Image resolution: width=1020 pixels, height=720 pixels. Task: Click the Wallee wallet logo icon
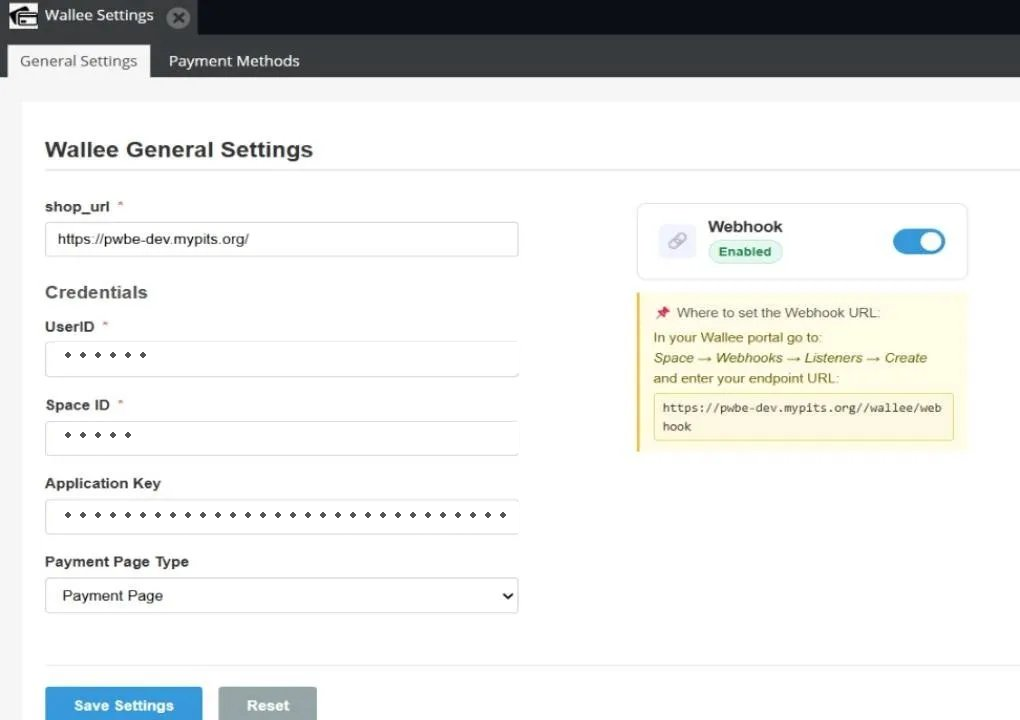click(x=23, y=16)
